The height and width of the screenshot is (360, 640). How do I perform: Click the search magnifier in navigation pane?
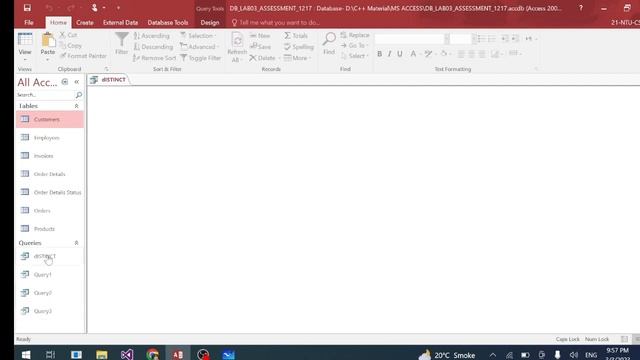79,95
